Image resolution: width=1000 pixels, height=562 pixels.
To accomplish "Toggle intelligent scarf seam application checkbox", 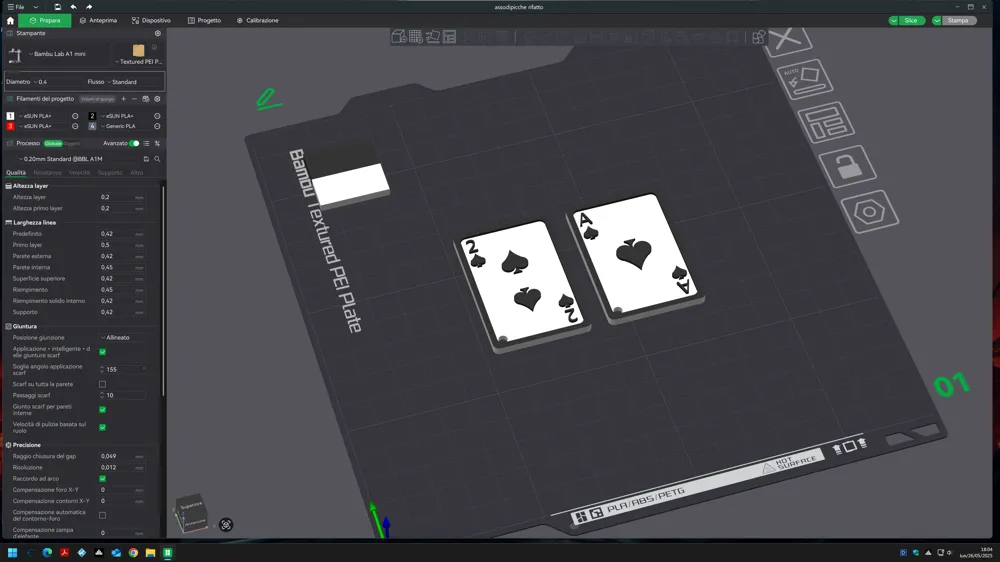I will (x=102, y=352).
